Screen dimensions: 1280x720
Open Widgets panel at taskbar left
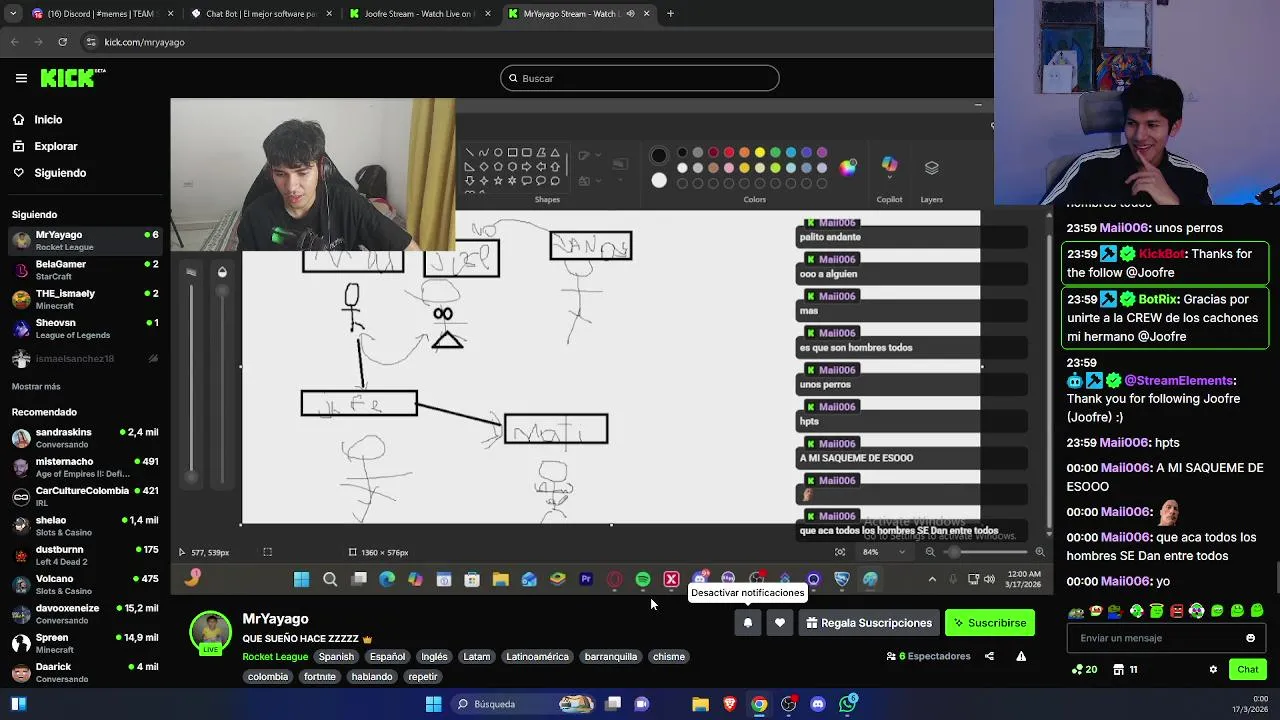[x=18, y=704]
